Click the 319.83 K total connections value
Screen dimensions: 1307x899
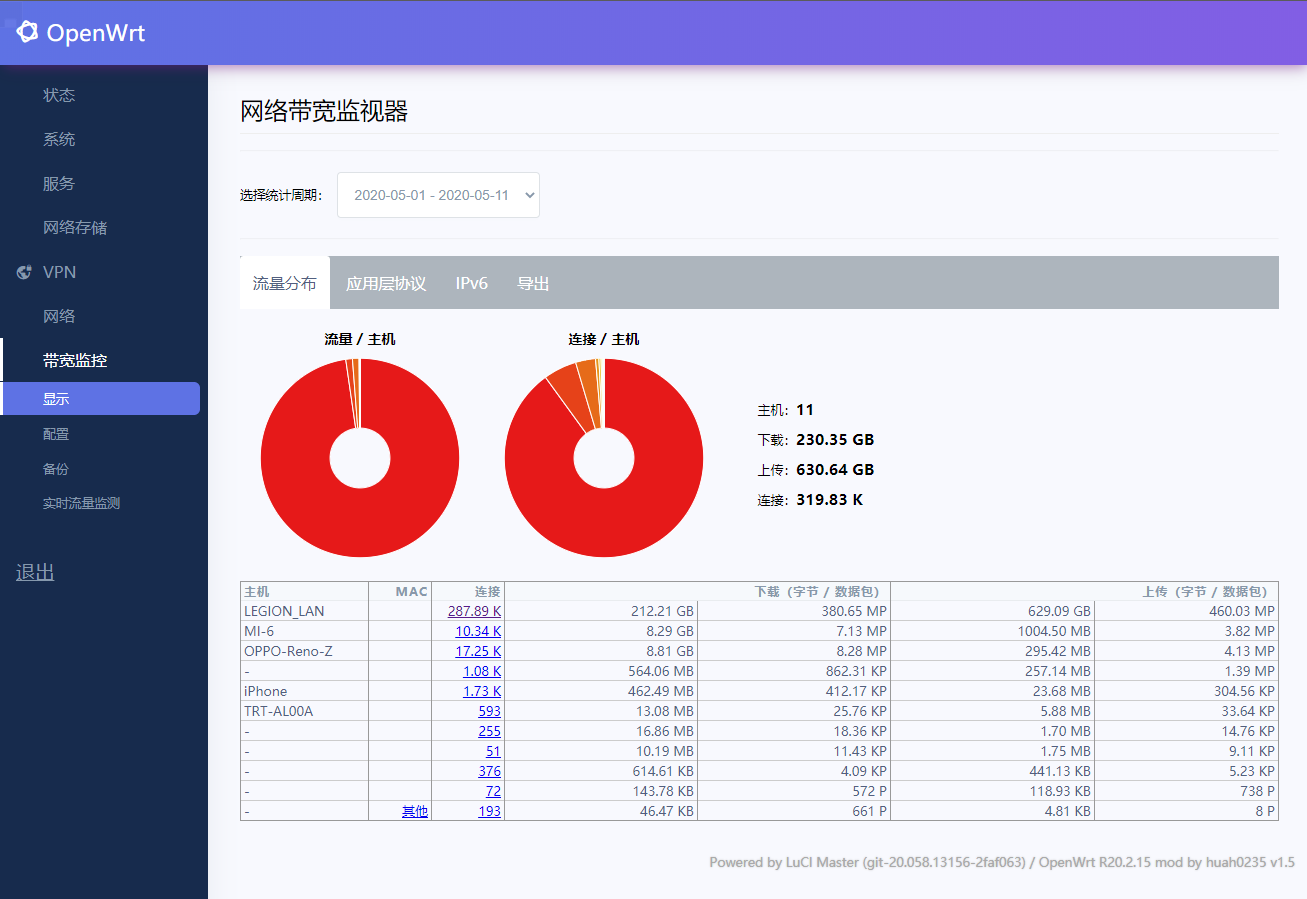(829, 500)
